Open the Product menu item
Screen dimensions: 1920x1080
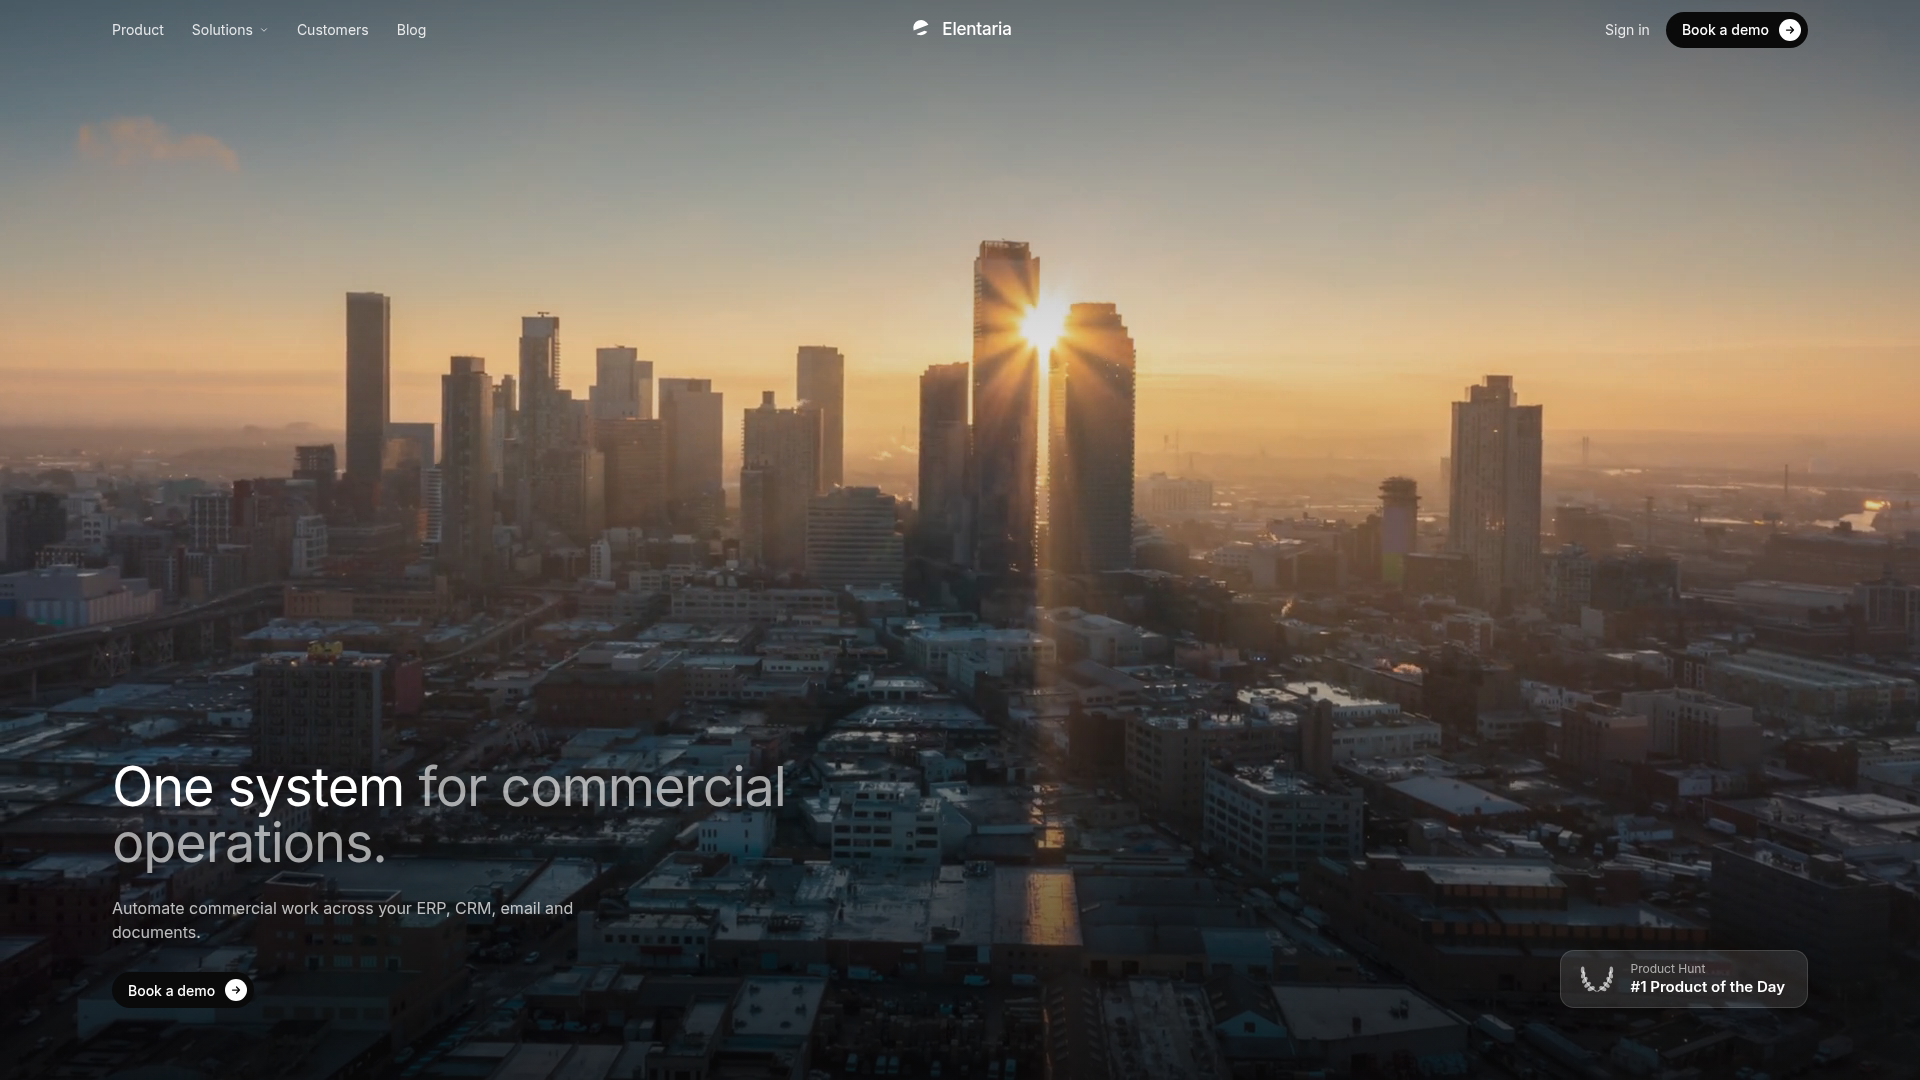(x=137, y=30)
